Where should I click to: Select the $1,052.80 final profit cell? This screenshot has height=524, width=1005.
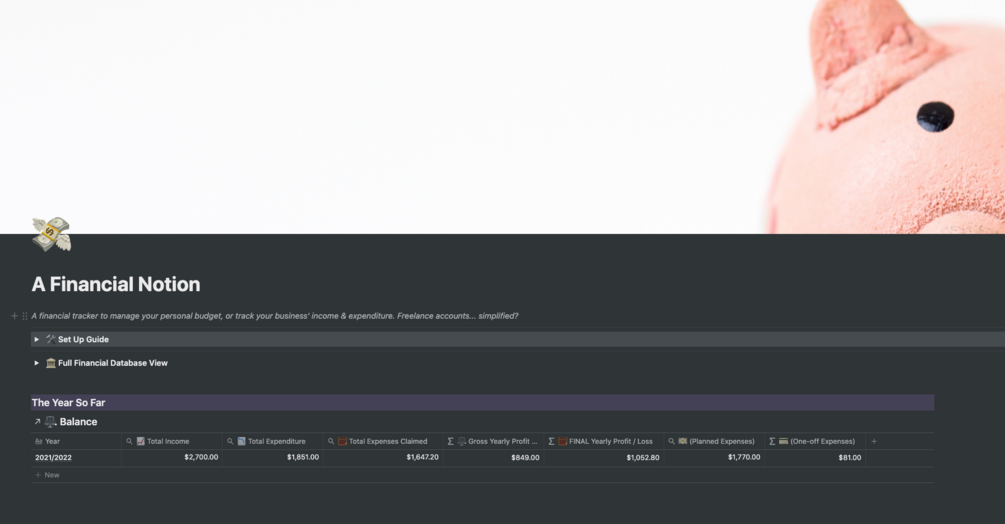tap(603, 457)
